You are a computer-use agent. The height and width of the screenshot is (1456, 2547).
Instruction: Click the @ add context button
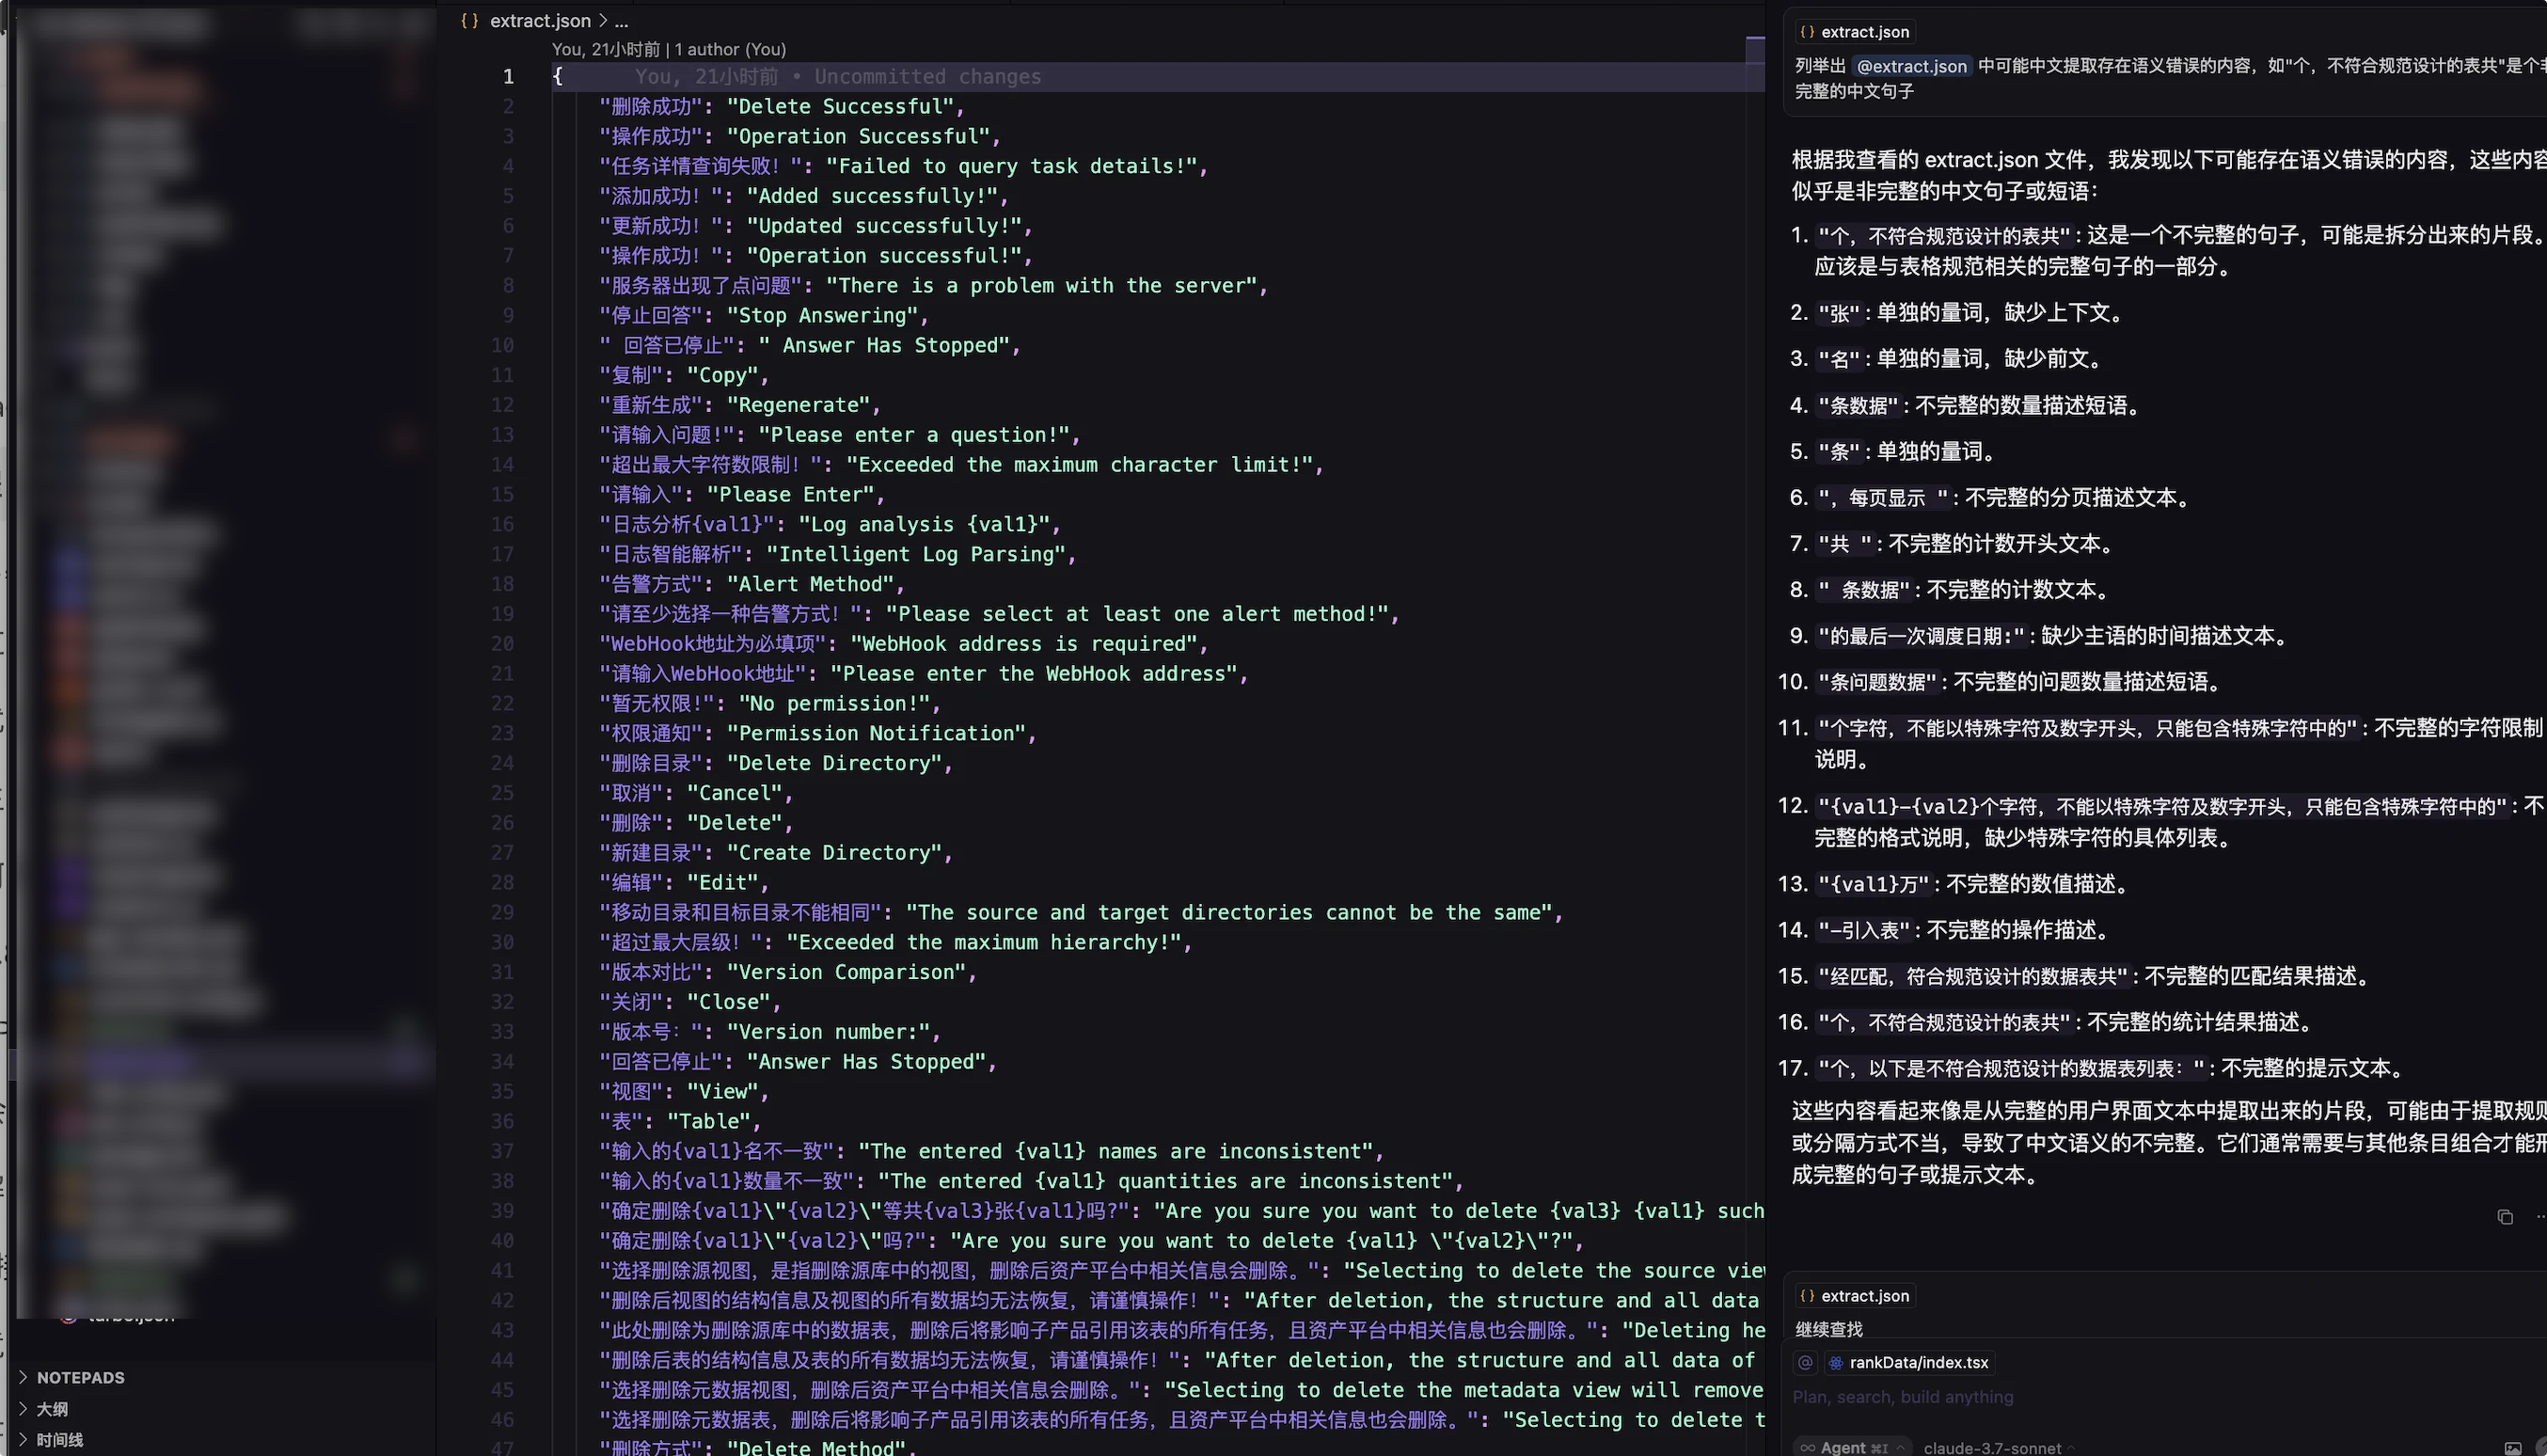pos(1805,1362)
